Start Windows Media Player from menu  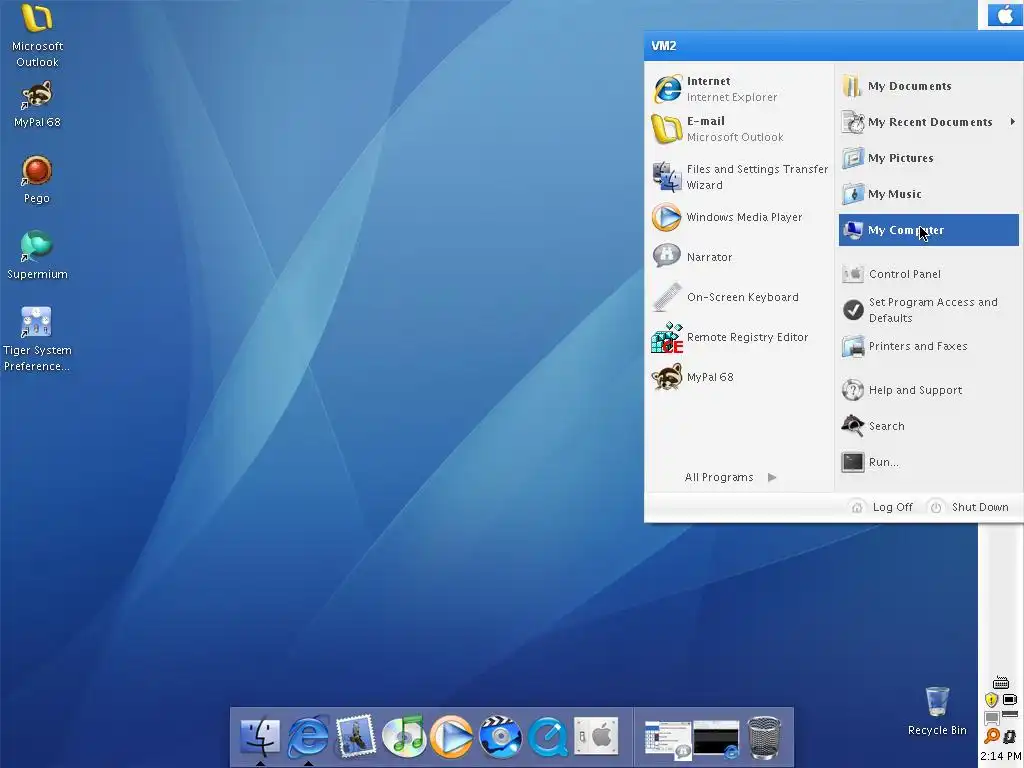(x=739, y=217)
